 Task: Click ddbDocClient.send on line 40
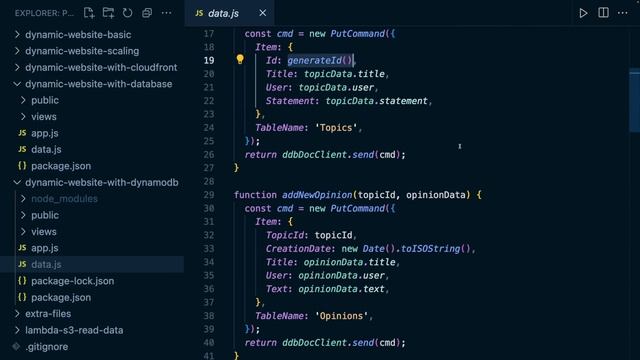click(328, 343)
